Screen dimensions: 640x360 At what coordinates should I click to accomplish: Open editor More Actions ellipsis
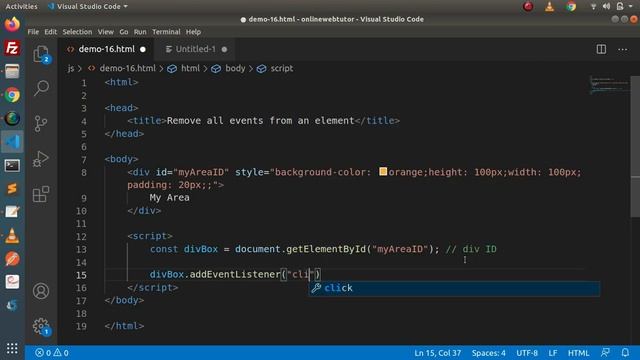[x=622, y=49]
